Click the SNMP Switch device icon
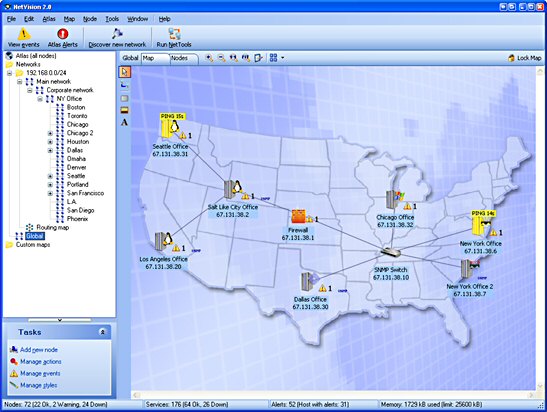 (x=390, y=252)
